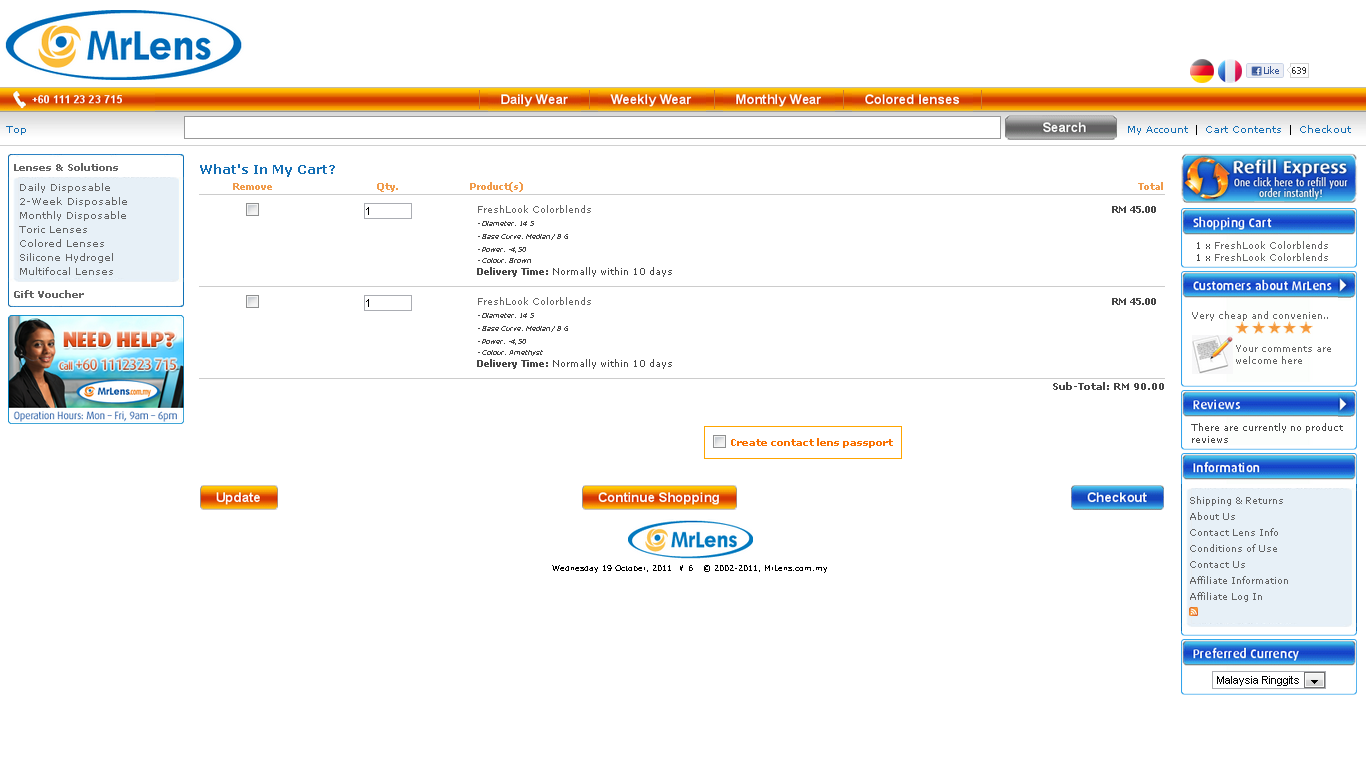Click the Facebook Like button
Image resolution: width=1366 pixels, height=768 pixels.
pyautogui.click(x=1265, y=71)
